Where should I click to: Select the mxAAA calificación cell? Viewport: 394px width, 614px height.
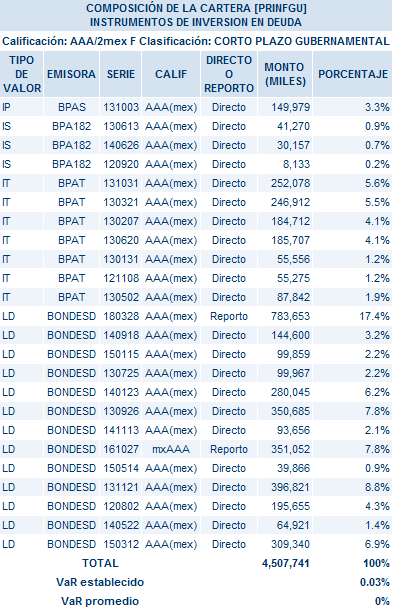tap(171, 449)
